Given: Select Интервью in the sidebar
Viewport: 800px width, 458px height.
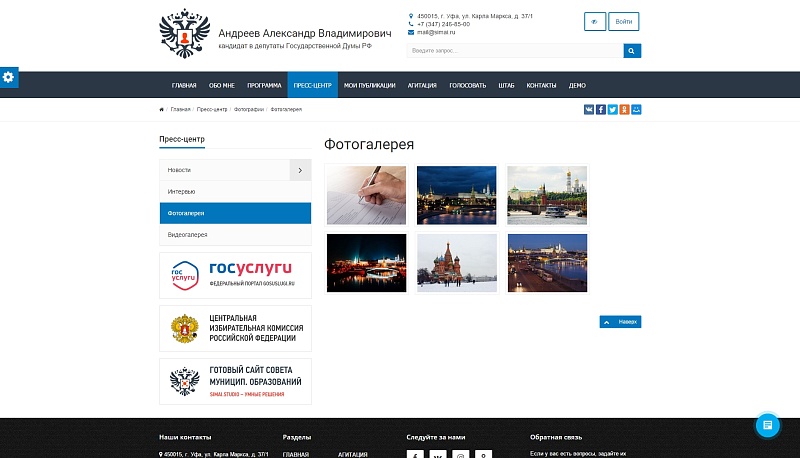Looking at the screenshot, I should tap(235, 192).
